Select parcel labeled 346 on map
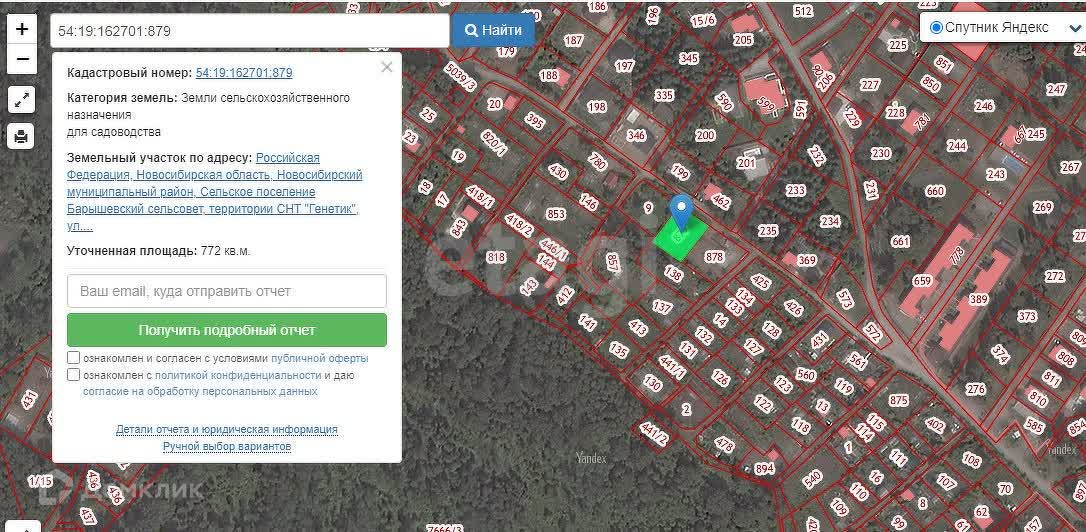 [637, 136]
